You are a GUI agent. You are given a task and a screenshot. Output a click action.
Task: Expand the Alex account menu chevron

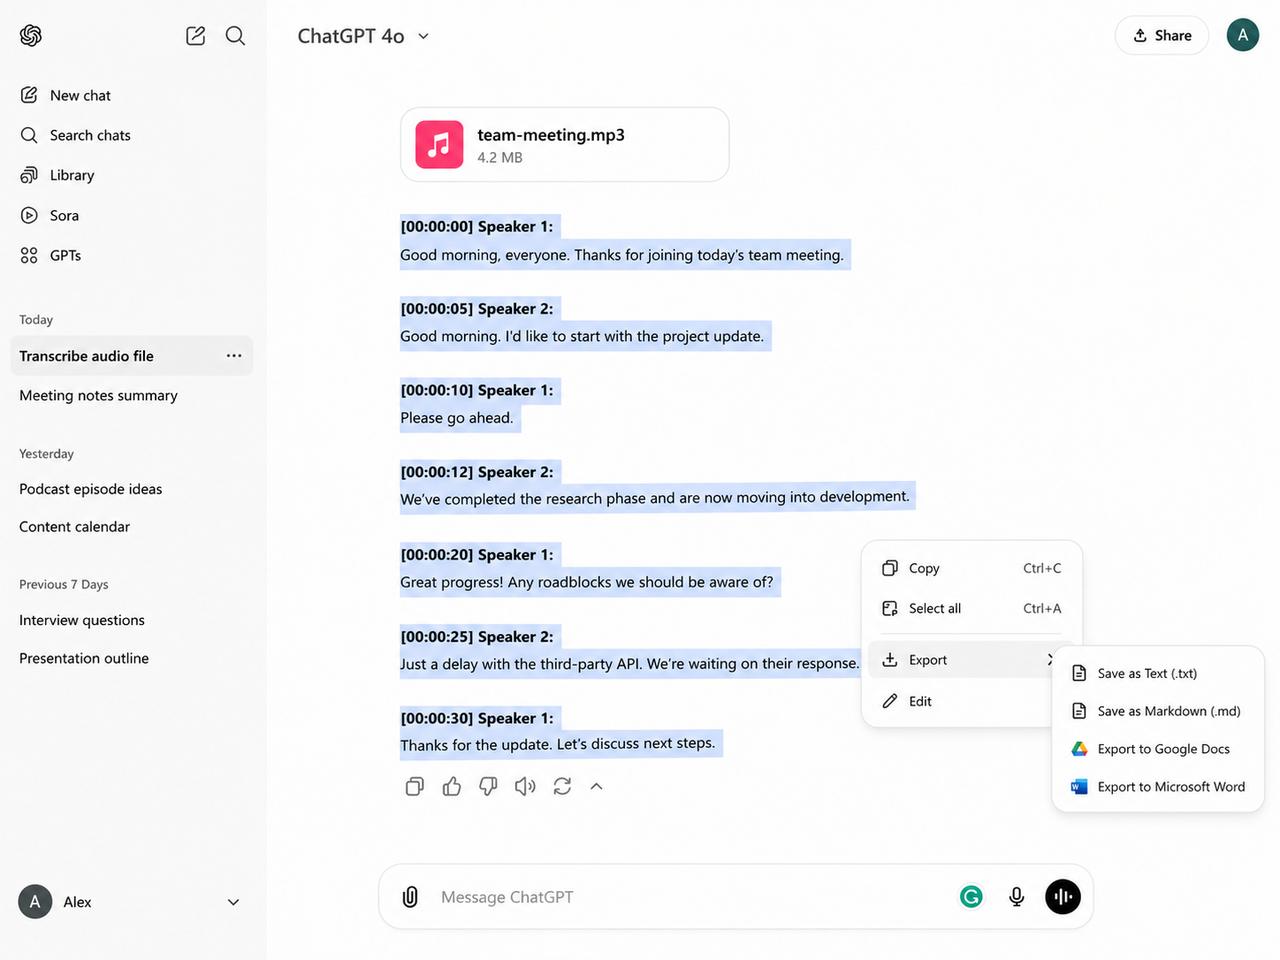pyautogui.click(x=233, y=902)
